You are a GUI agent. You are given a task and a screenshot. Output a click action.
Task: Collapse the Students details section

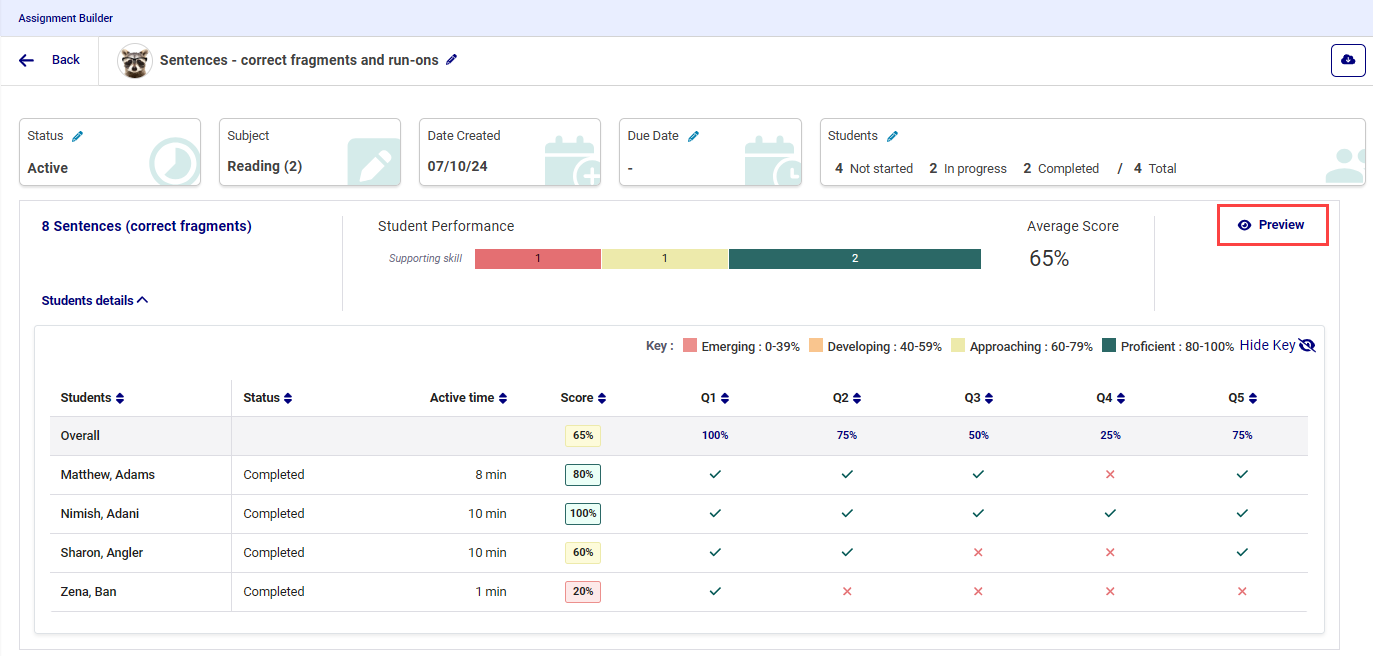point(95,300)
